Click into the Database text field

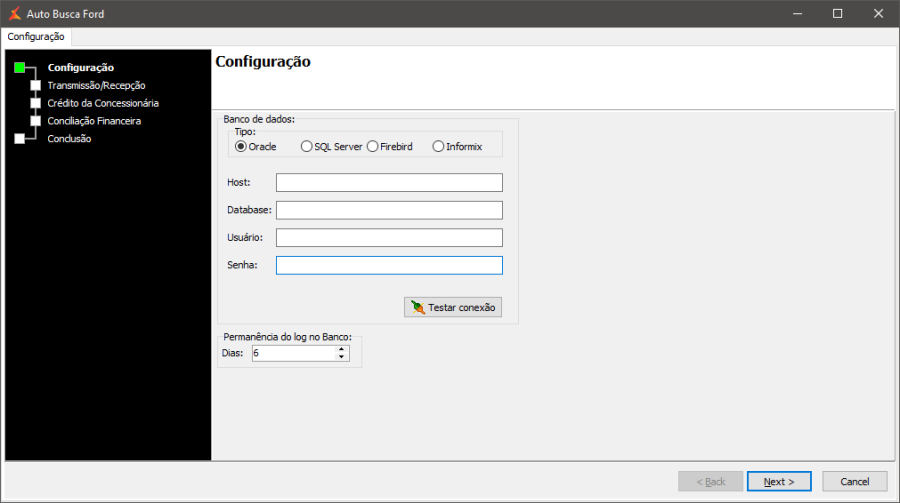point(389,210)
